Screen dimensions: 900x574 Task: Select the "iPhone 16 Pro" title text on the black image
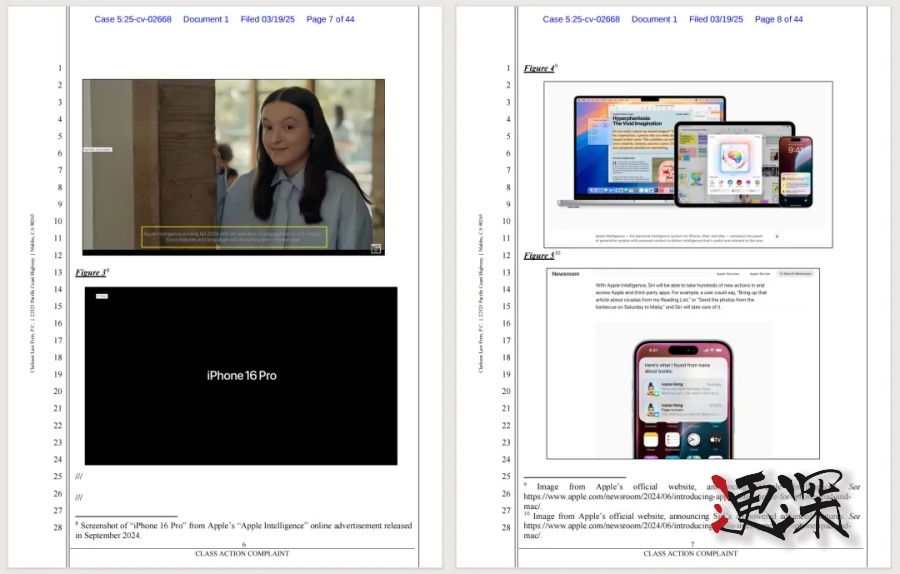[241, 376]
